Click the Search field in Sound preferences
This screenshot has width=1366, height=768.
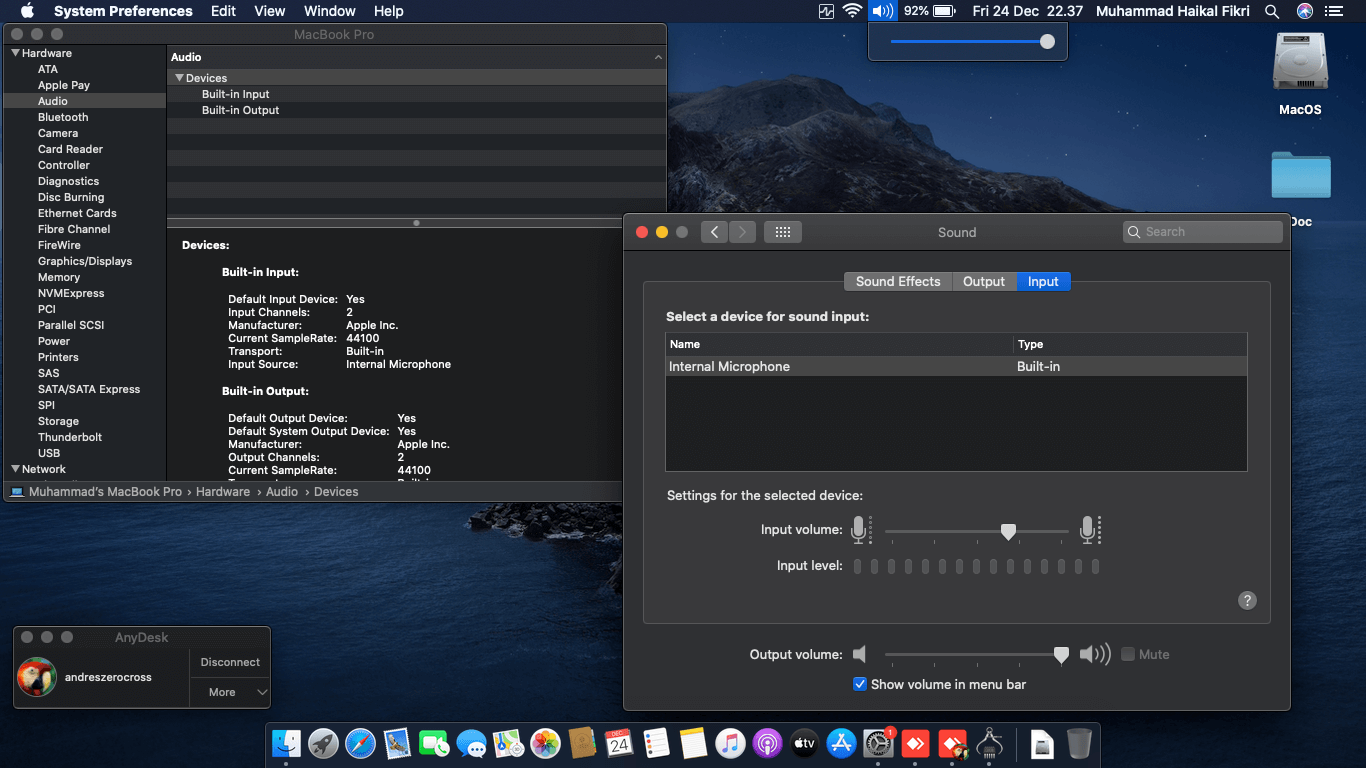tap(1202, 232)
